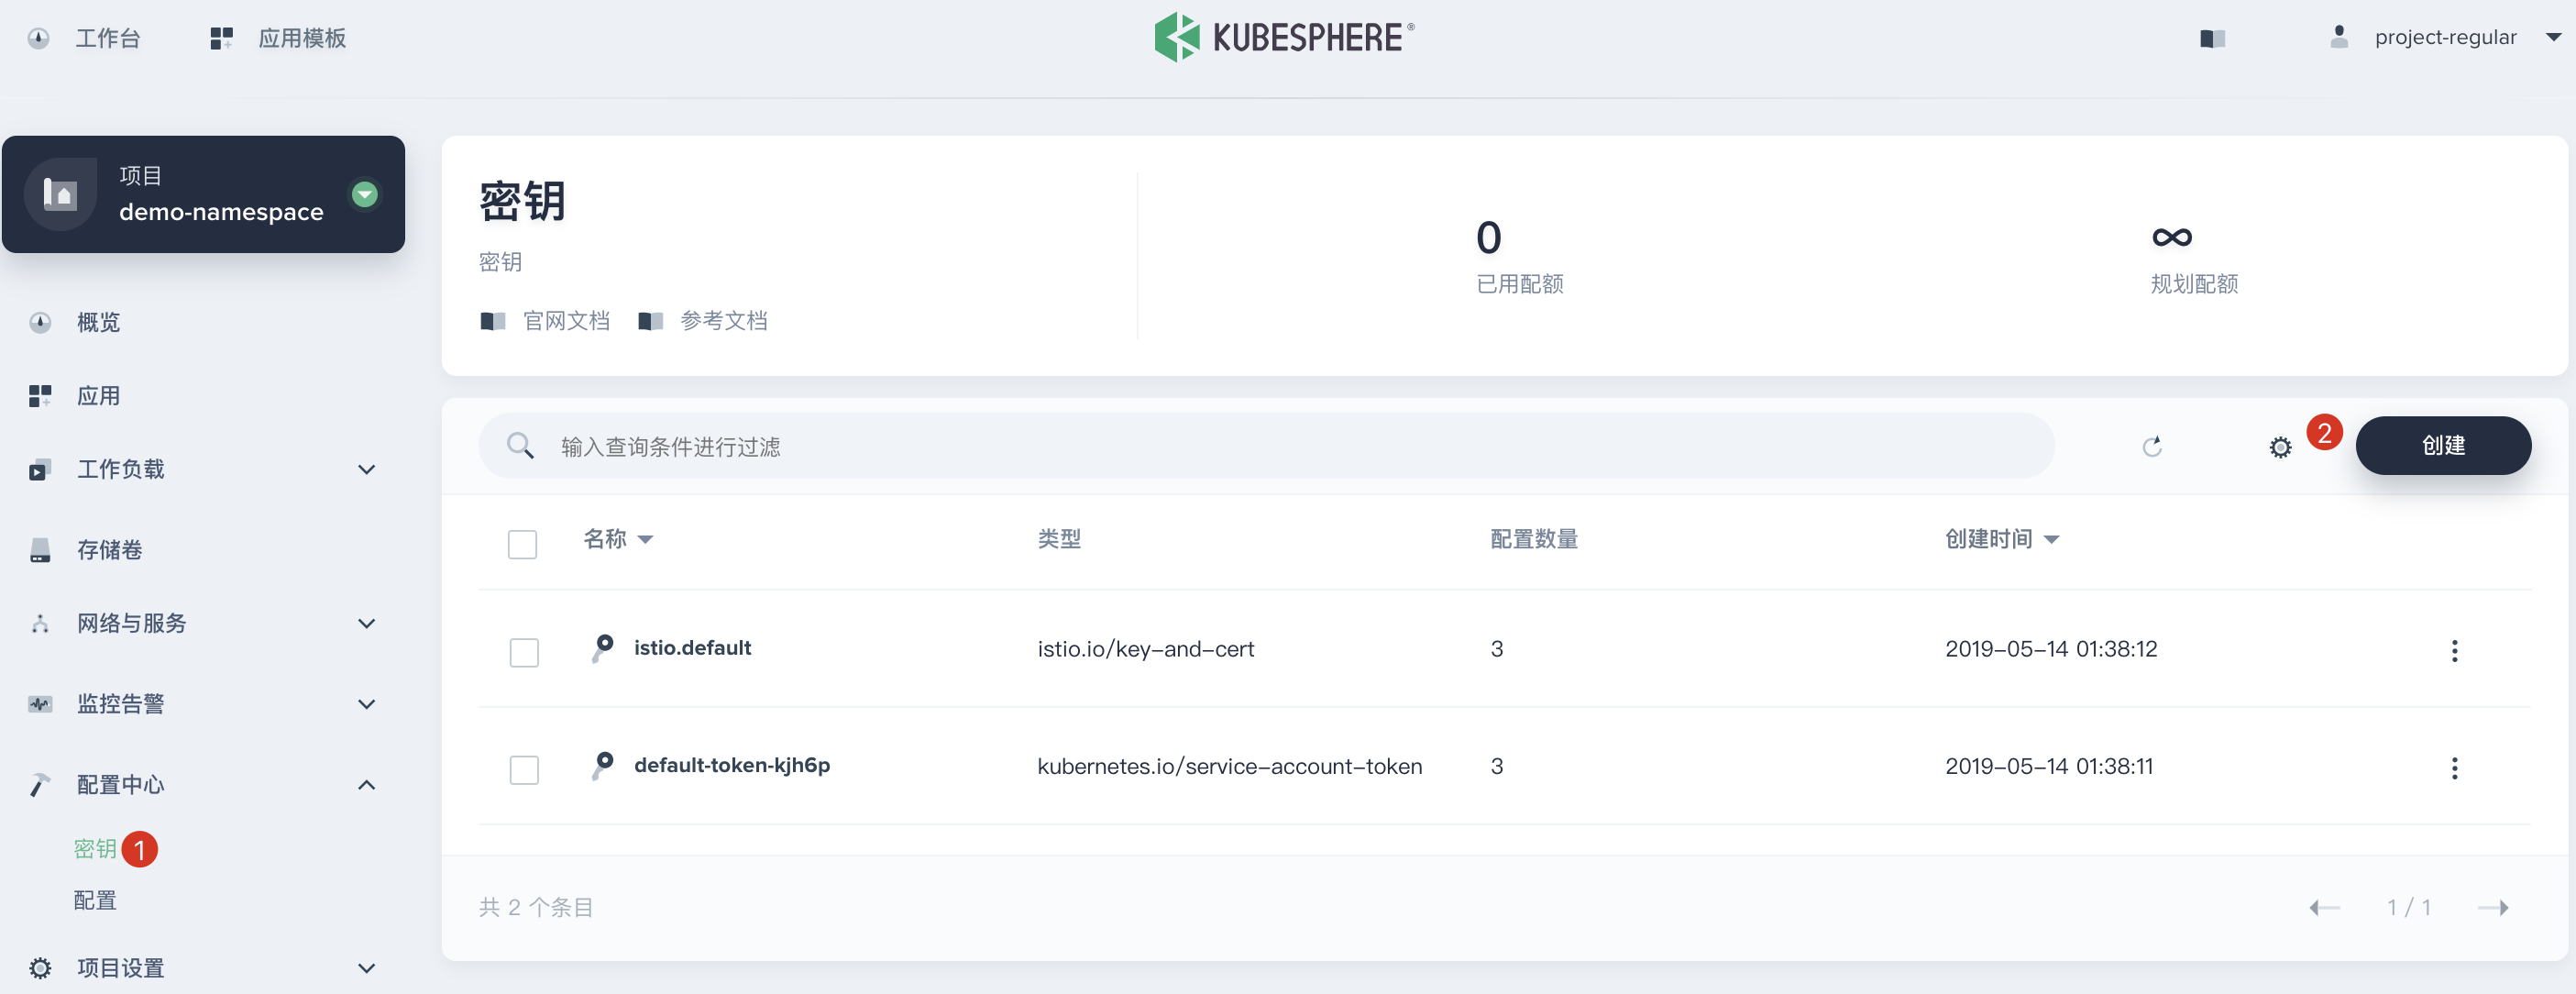Click the refresh list icon
Image resolution: width=2576 pixels, height=994 pixels.
[x=2152, y=446]
